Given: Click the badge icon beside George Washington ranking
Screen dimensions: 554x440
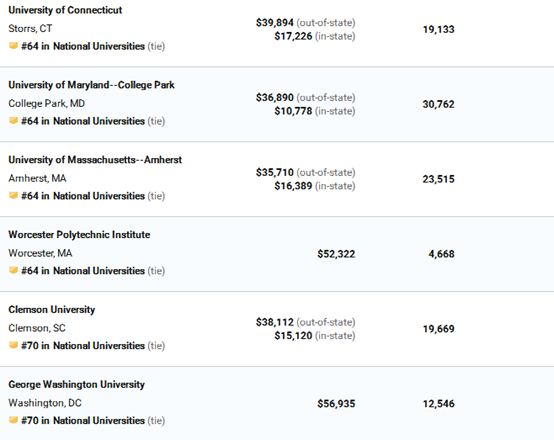Looking at the screenshot, I should [13, 421].
